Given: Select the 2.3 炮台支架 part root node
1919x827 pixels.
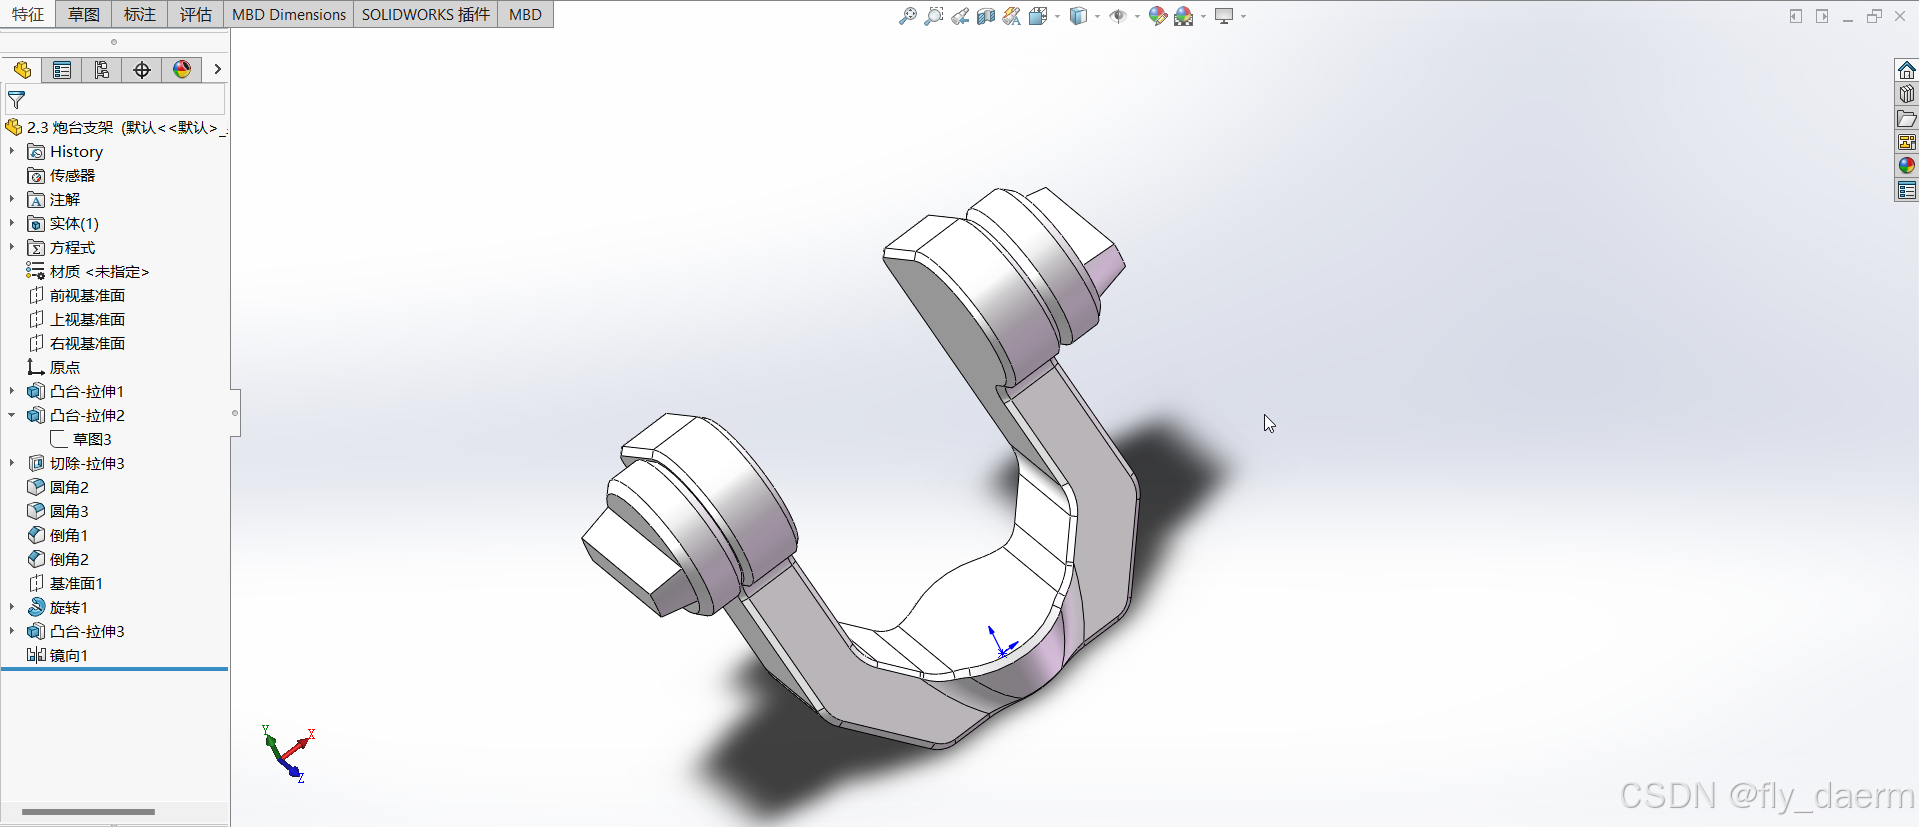Looking at the screenshot, I should click(116, 127).
